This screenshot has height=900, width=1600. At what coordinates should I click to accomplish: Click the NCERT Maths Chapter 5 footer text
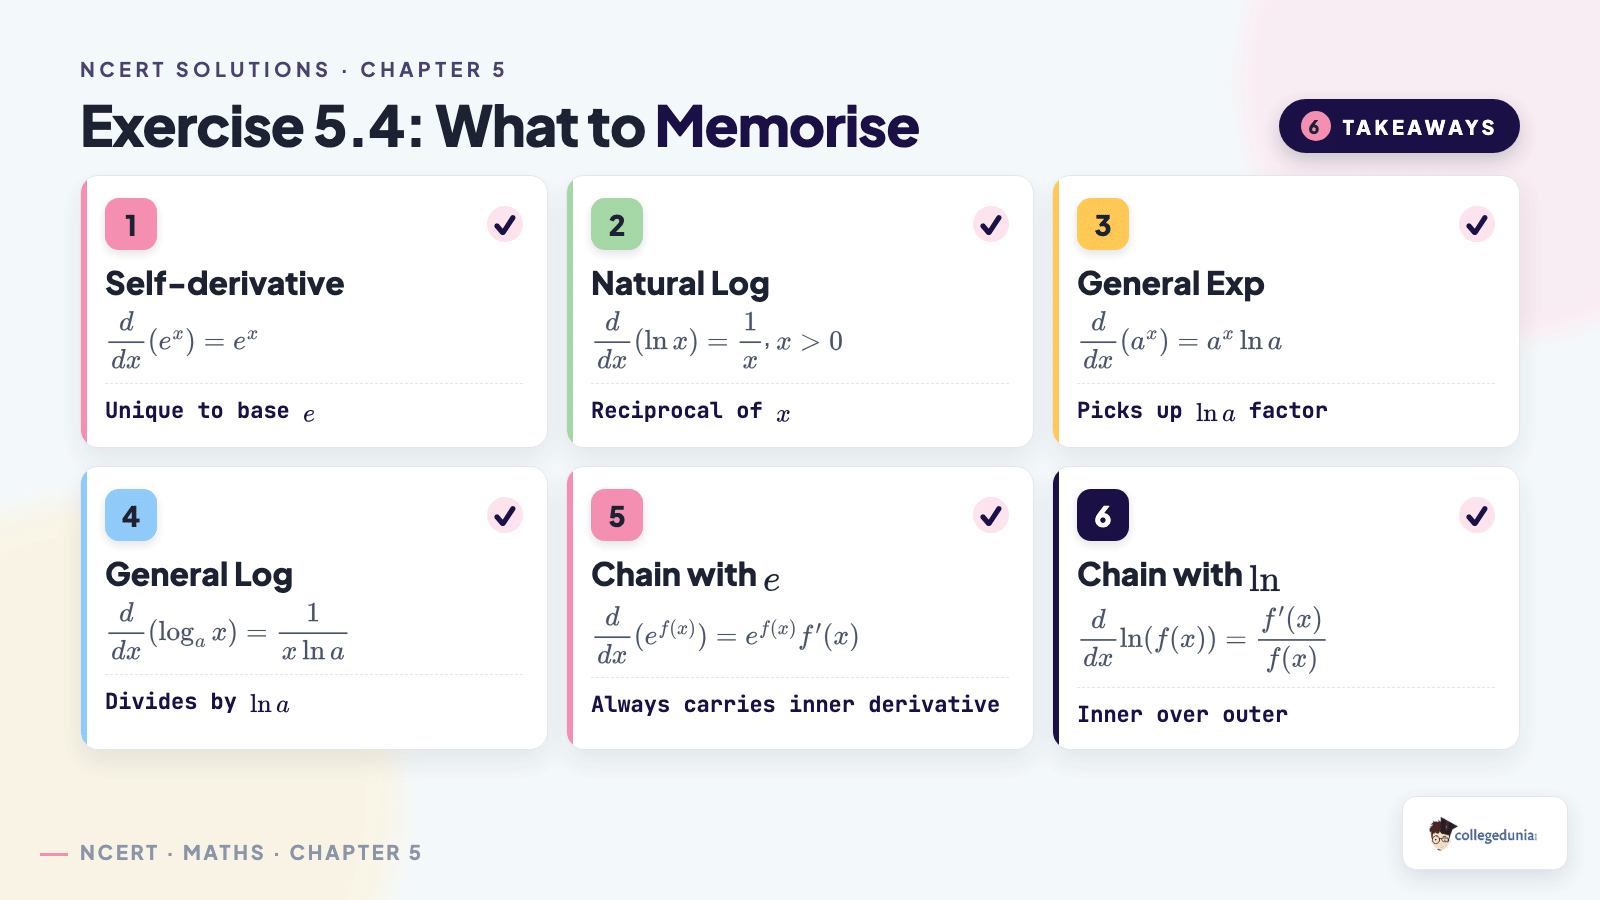251,853
